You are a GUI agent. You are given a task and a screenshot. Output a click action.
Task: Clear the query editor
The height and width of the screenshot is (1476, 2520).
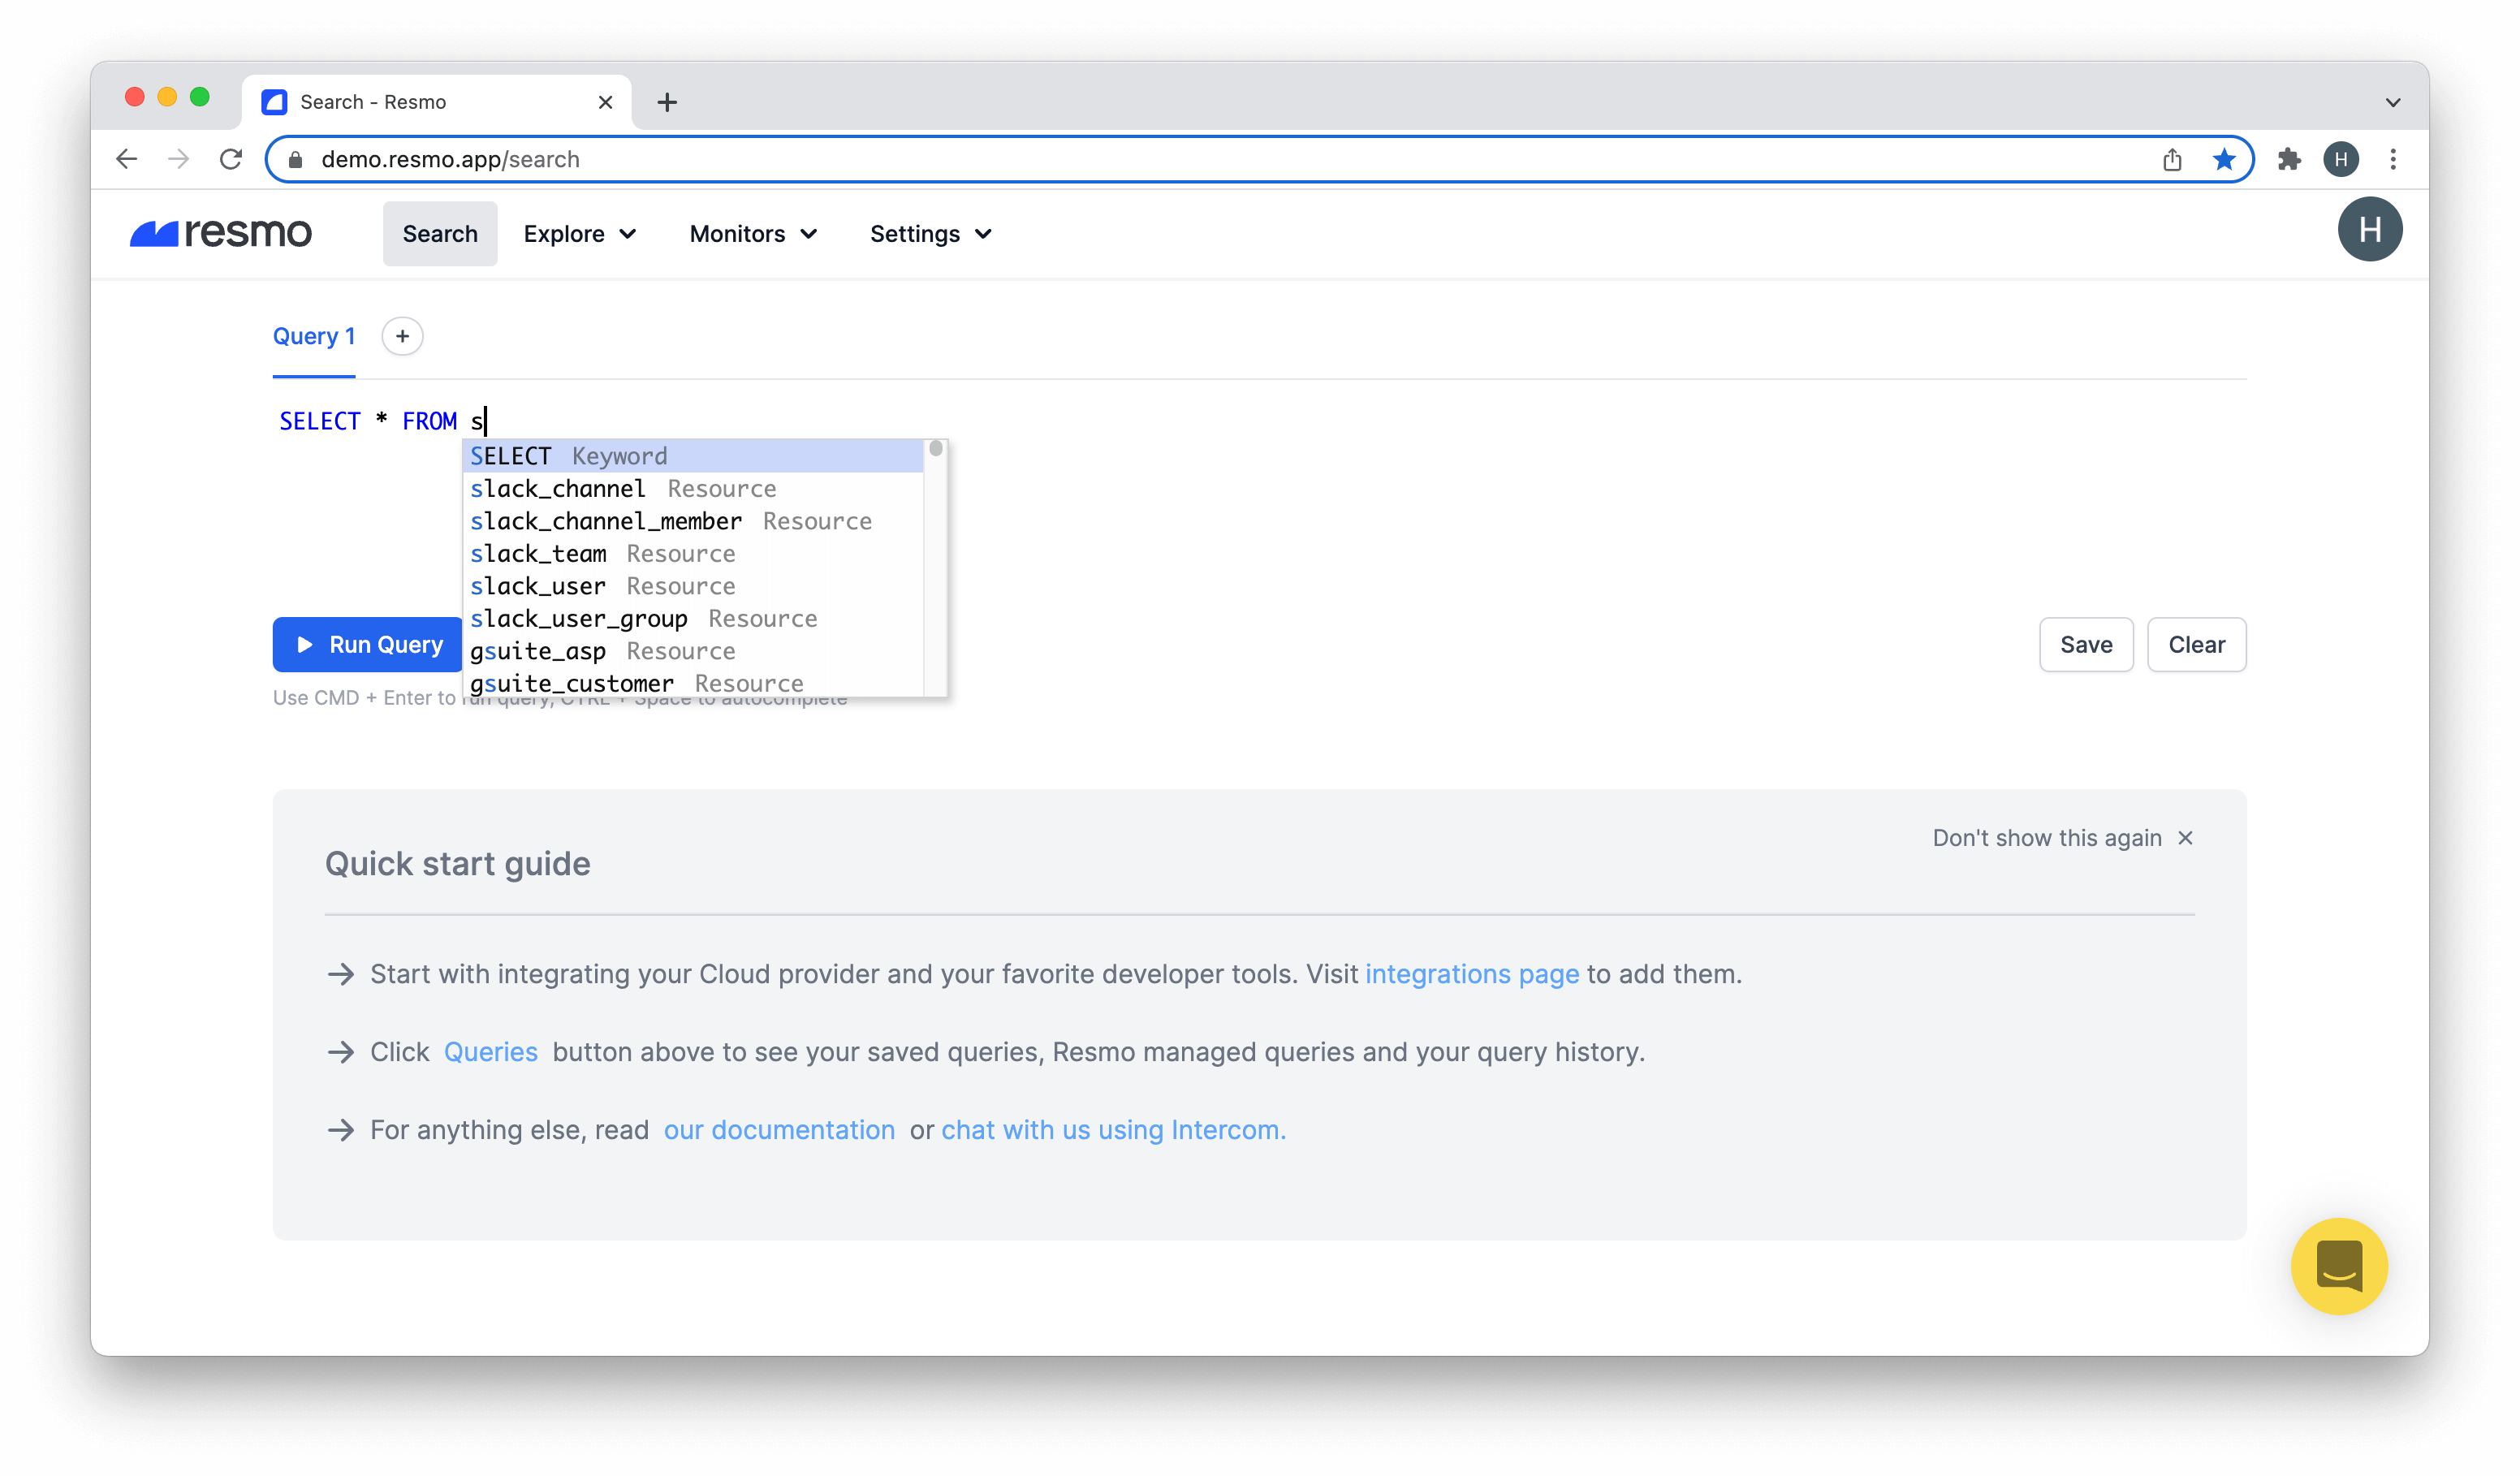click(x=2196, y=645)
